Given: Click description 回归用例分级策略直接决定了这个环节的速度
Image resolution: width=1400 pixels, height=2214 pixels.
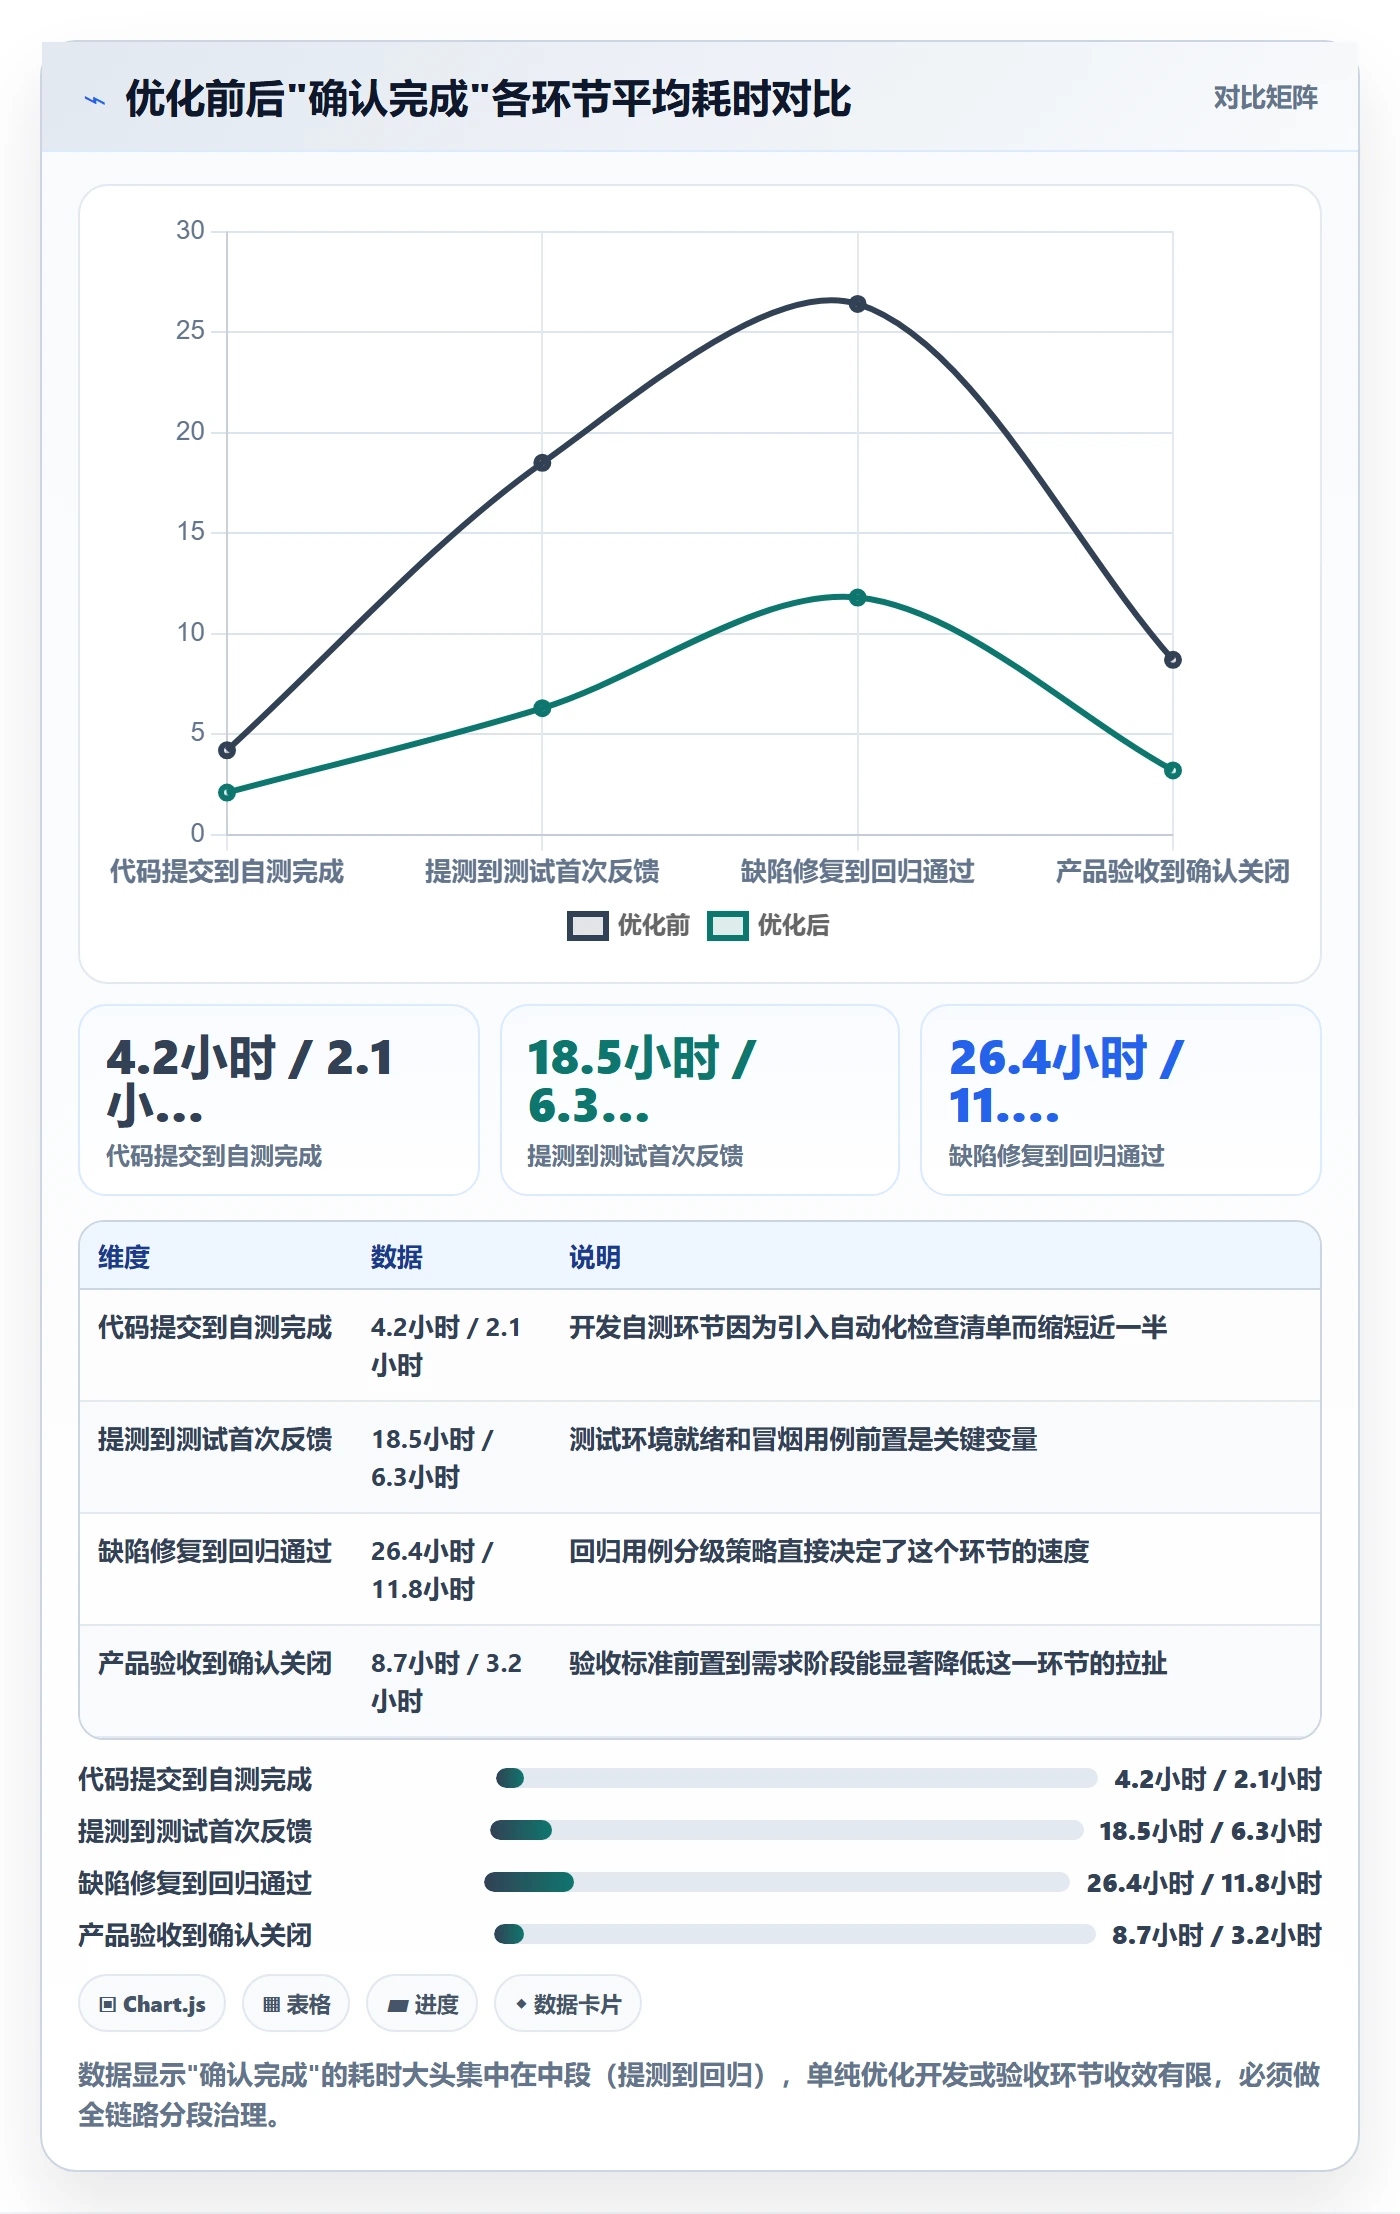Looking at the screenshot, I should pos(829,1551).
